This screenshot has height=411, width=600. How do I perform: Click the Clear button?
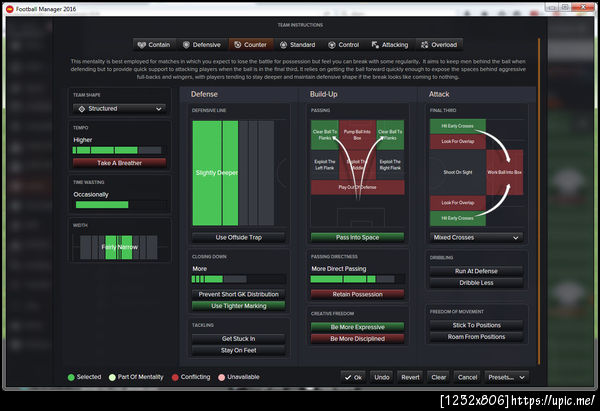pos(439,377)
